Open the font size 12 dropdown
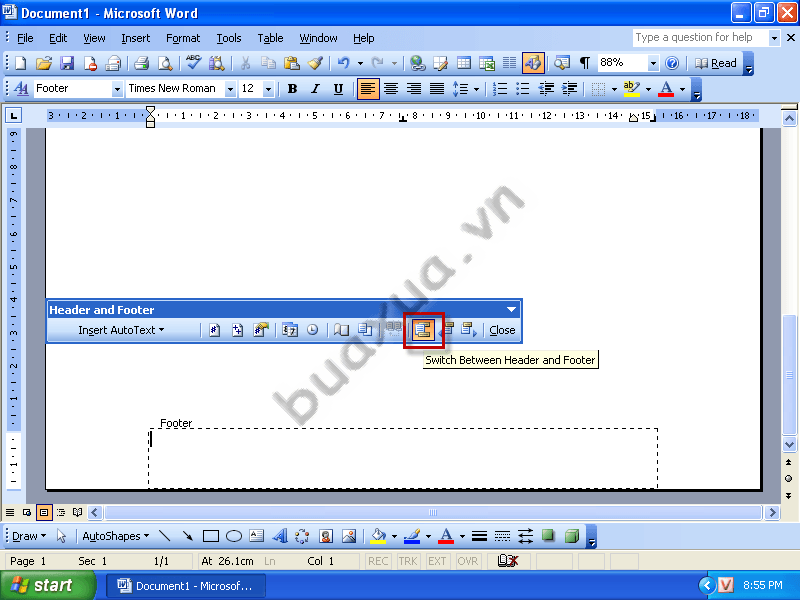 pyautogui.click(x=268, y=89)
